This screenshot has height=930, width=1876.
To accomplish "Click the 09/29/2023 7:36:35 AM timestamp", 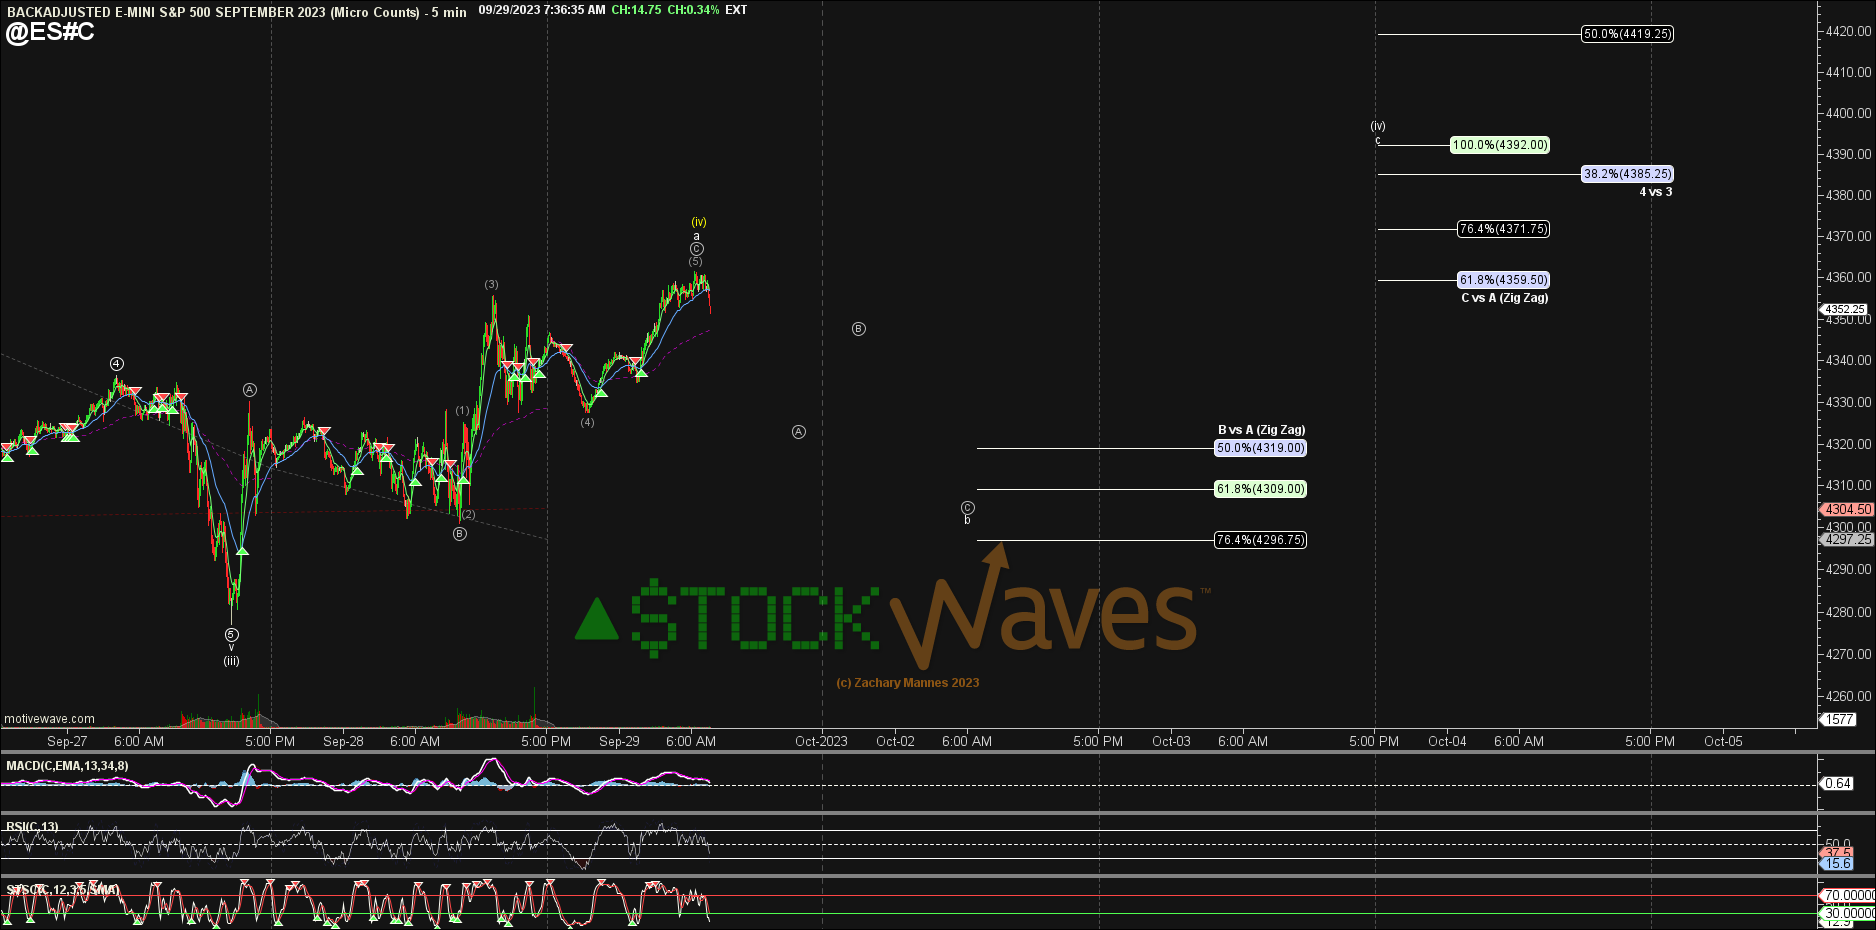I will coord(542,10).
